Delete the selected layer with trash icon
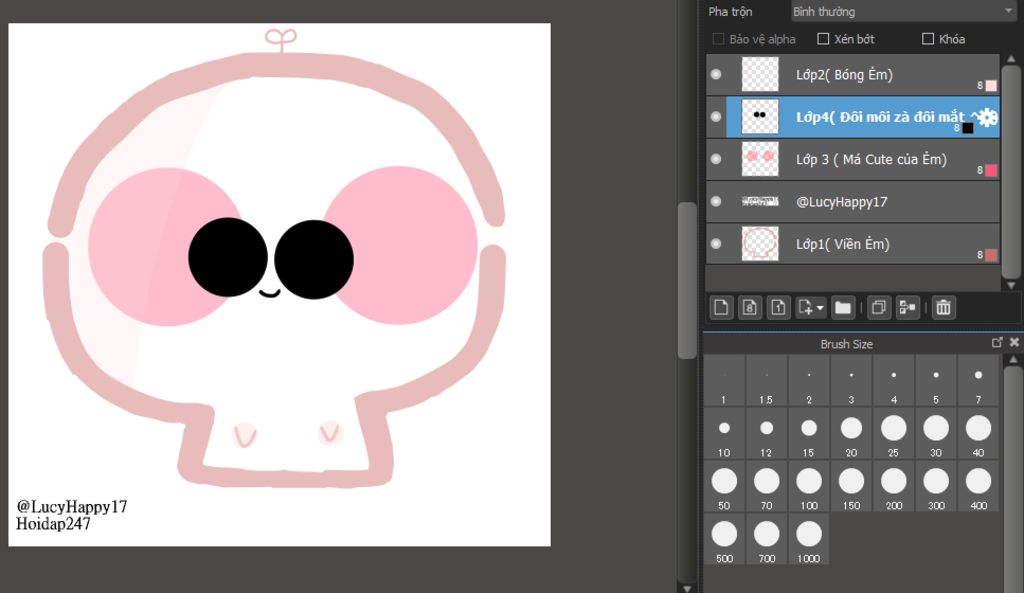 pos(942,308)
